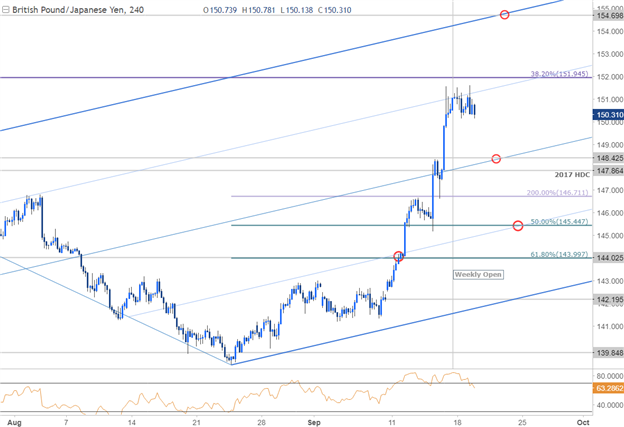Click the 18 date label on time axis
The image size is (624, 427).
[458, 422]
